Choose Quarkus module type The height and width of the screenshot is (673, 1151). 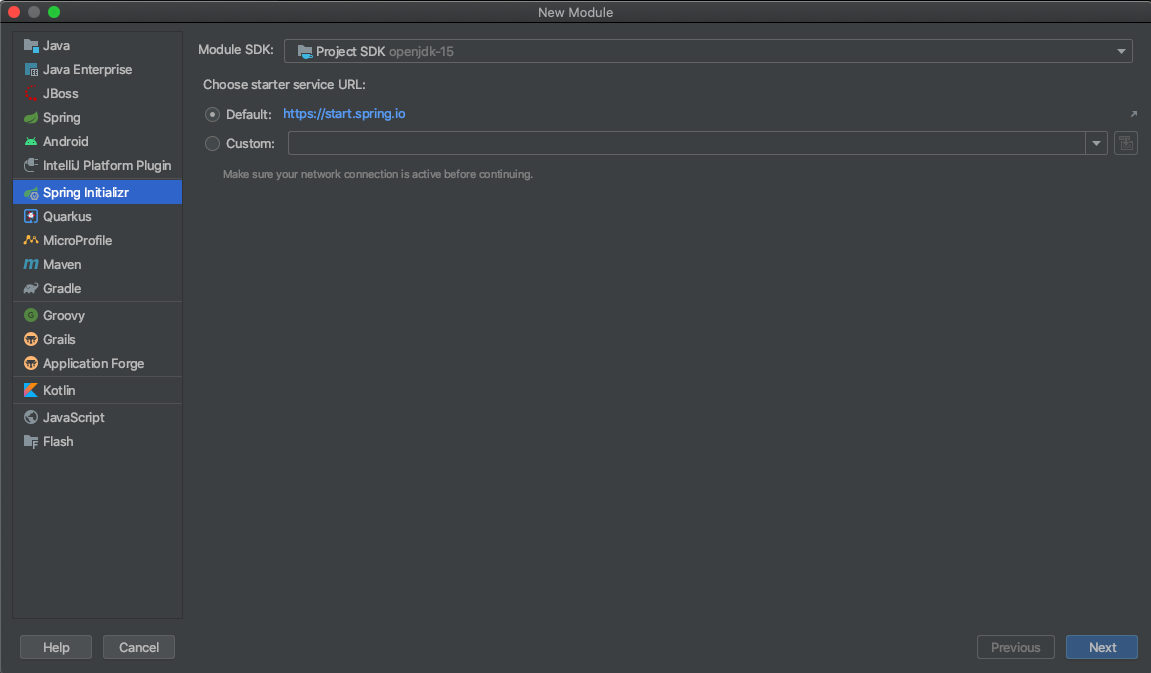[x=98, y=217]
